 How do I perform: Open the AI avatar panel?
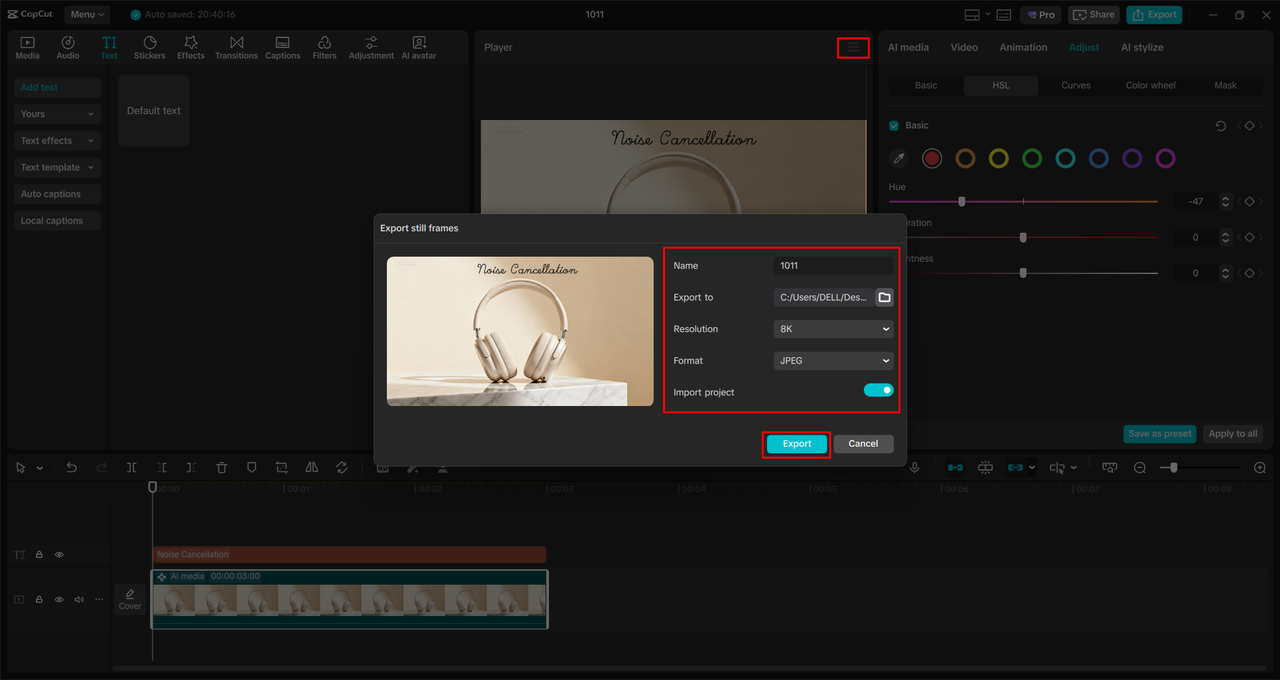coord(419,47)
